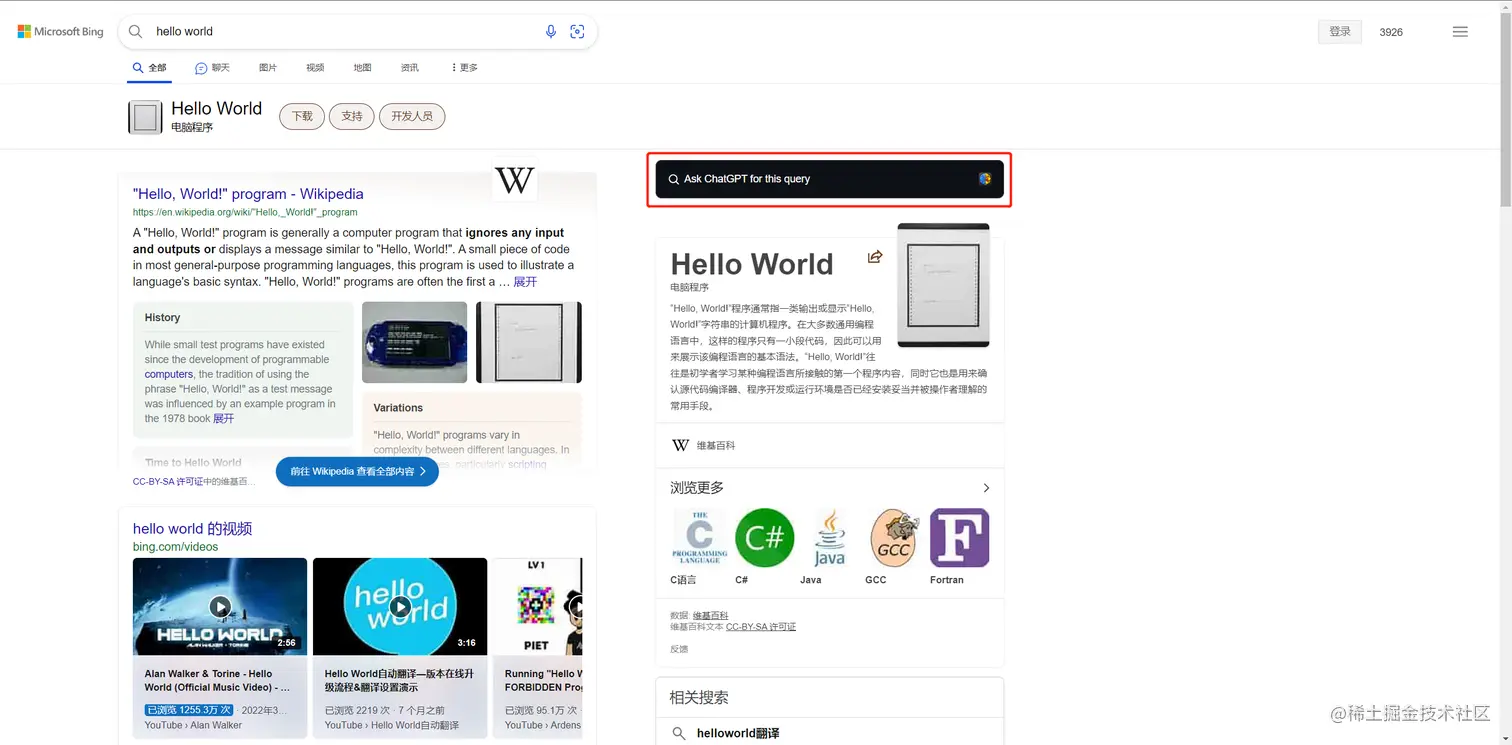Expand the 更多 tabs menu

[464, 68]
